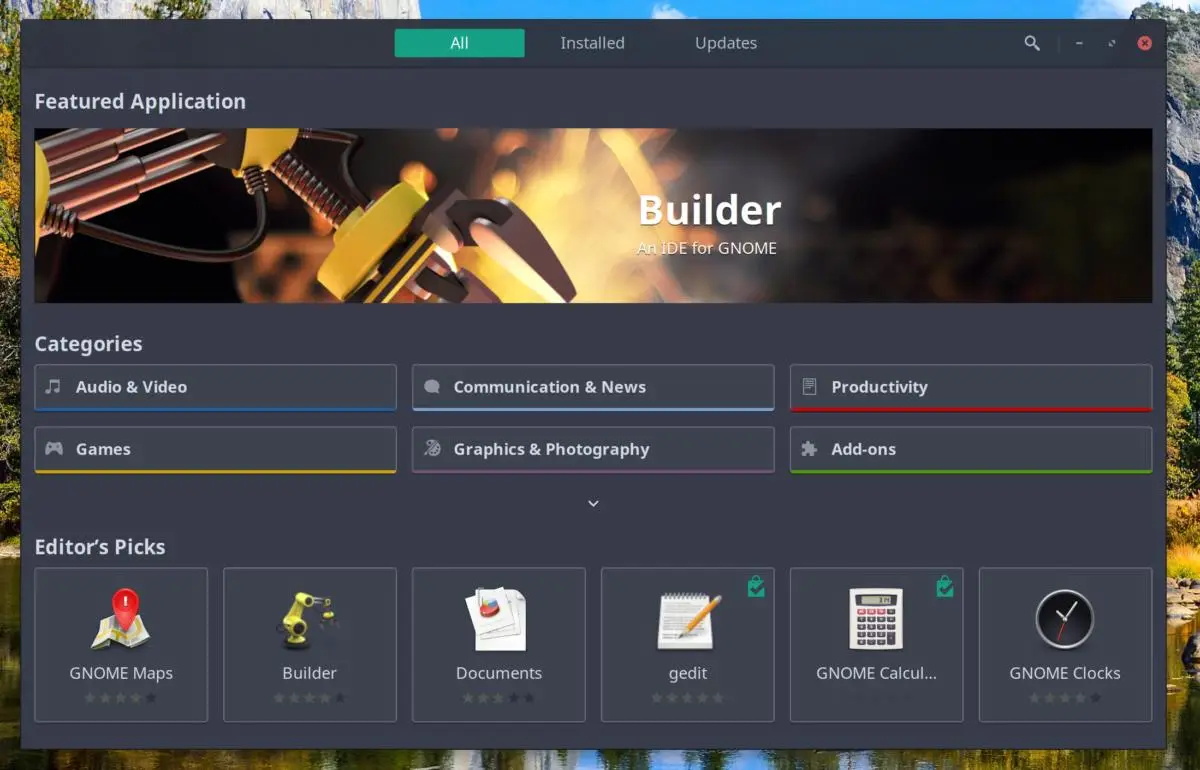Open the gedit notepad icon

click(688, 620)
